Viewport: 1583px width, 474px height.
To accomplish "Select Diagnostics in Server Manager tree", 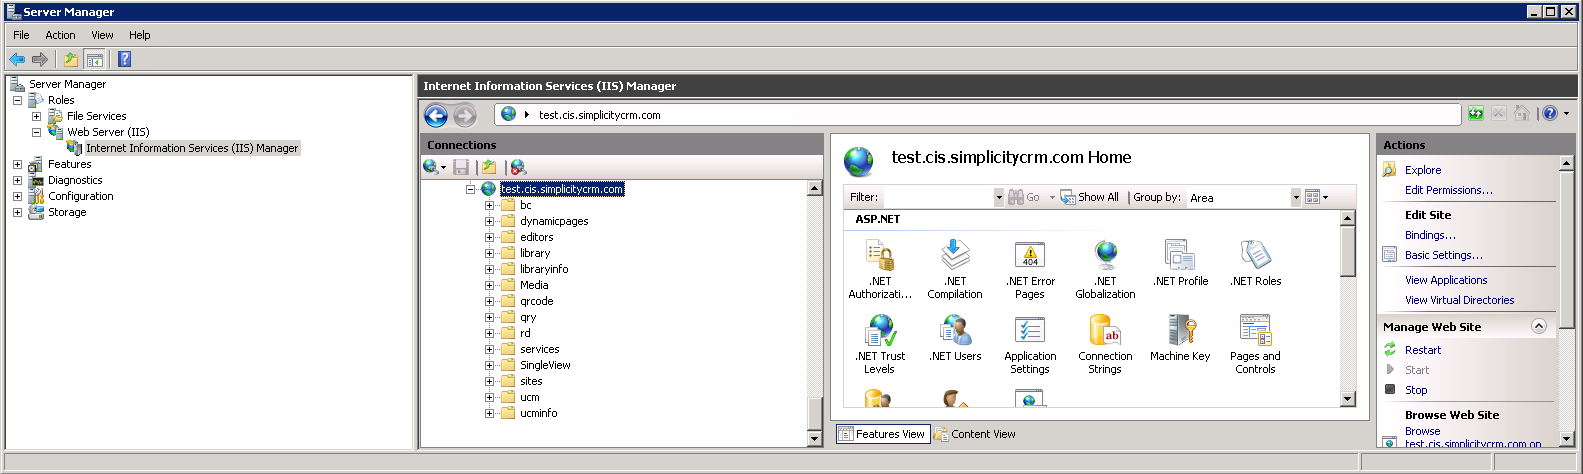I will [75, 180].
